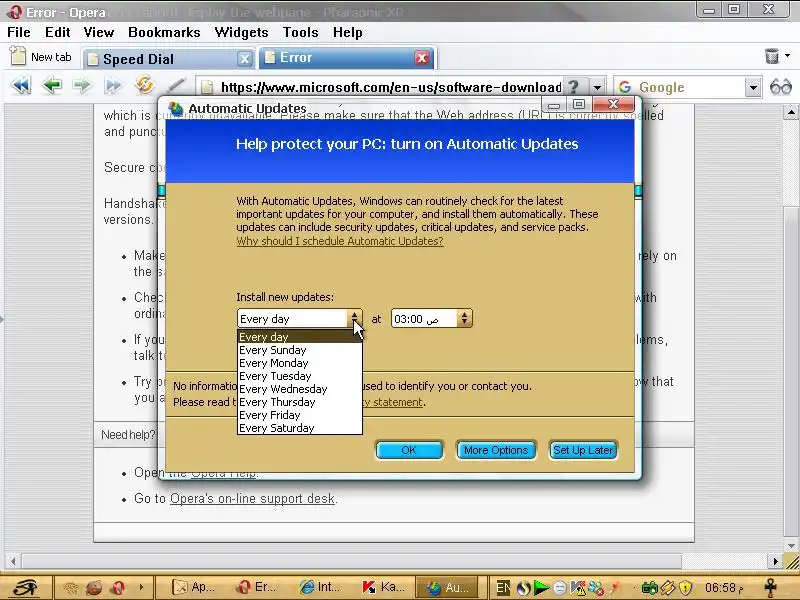Choose Every Tuesday in the list
Viewport: 800px width, 600px height.
click(x=300, y=376)
